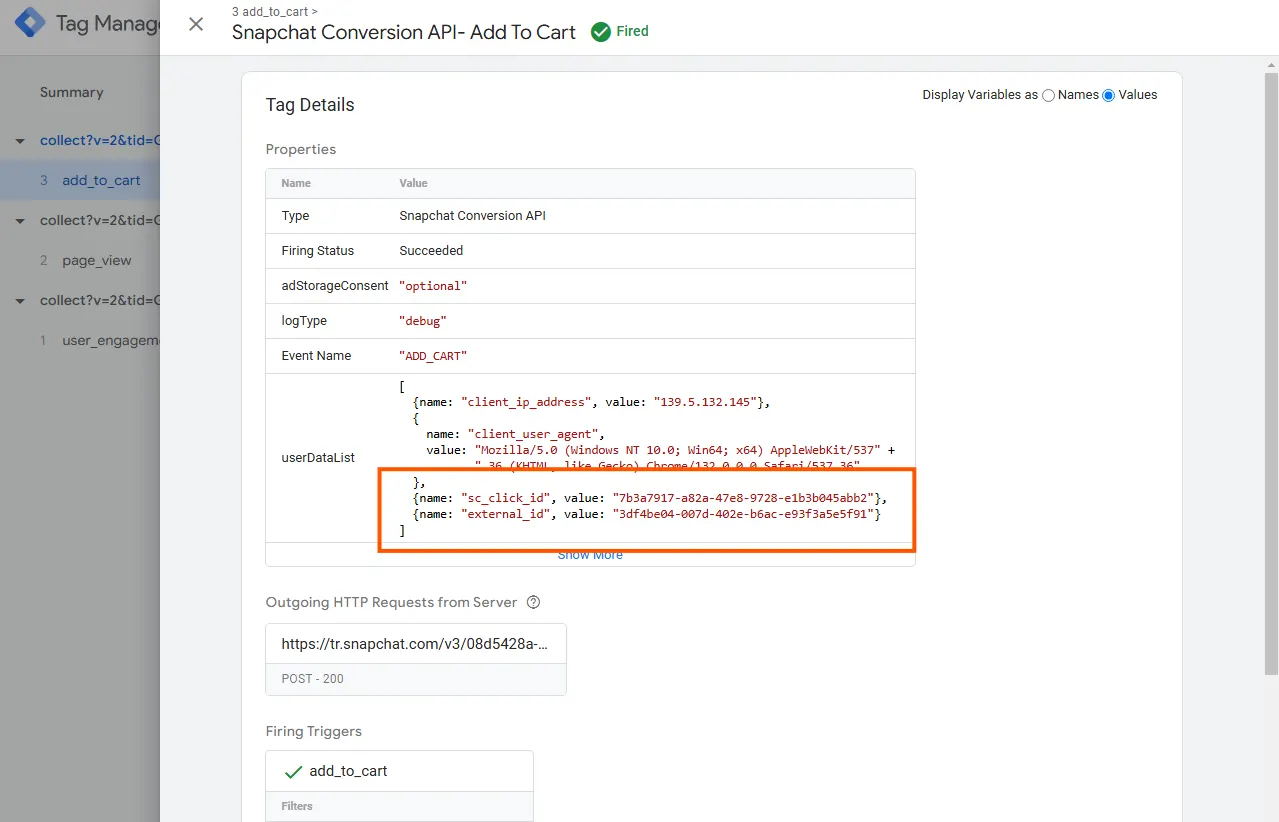Click the 'POST - 200' response status

point(312,679)
